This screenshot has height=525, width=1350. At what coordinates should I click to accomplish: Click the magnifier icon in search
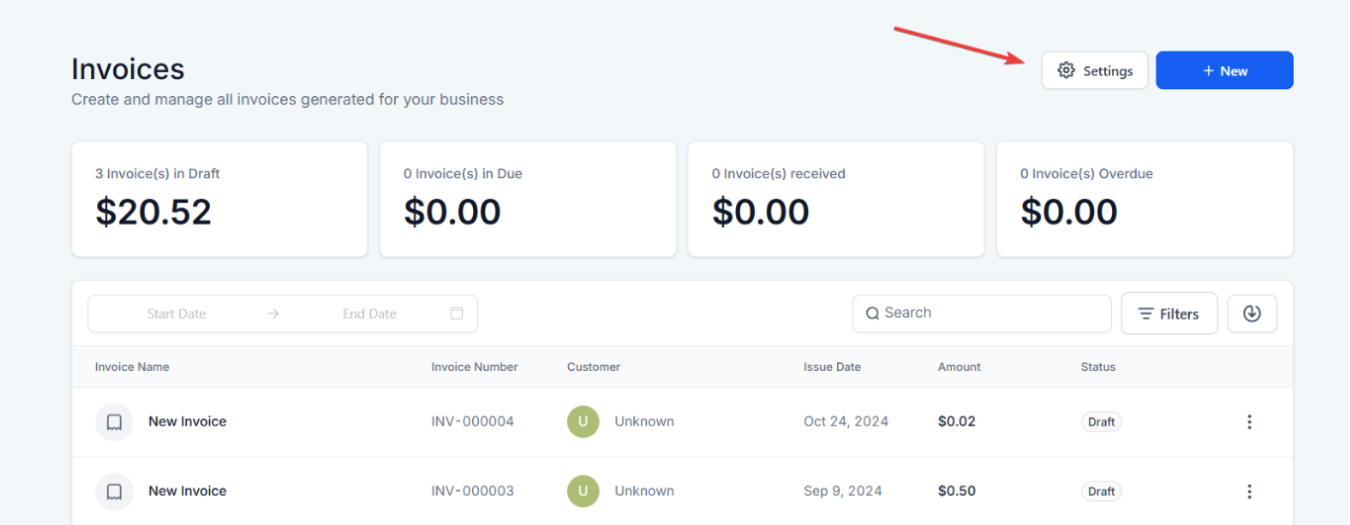point(872,313)
